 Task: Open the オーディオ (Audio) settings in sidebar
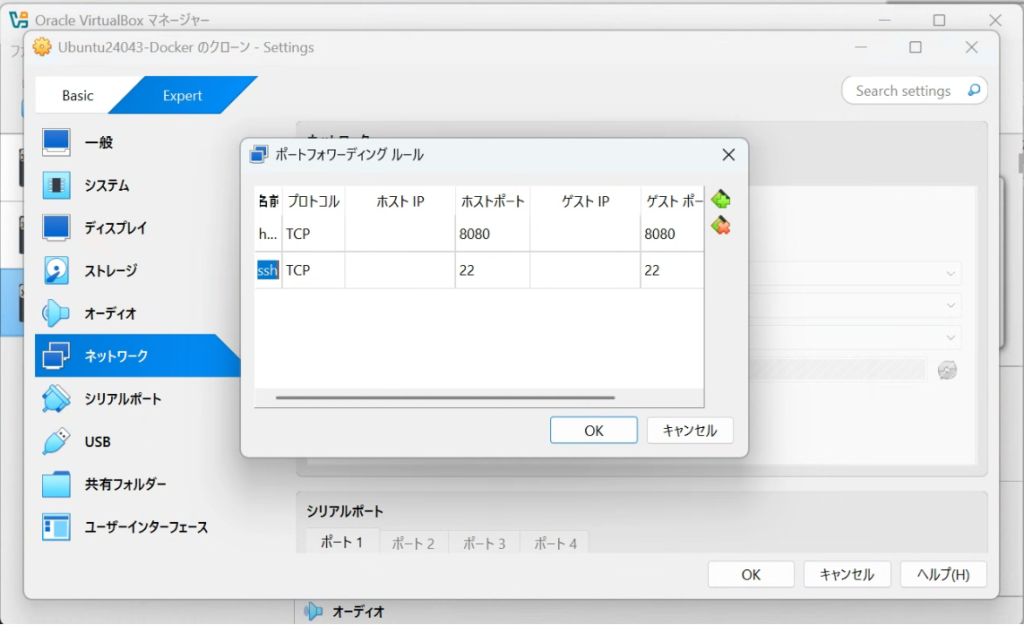pos(110,314)
